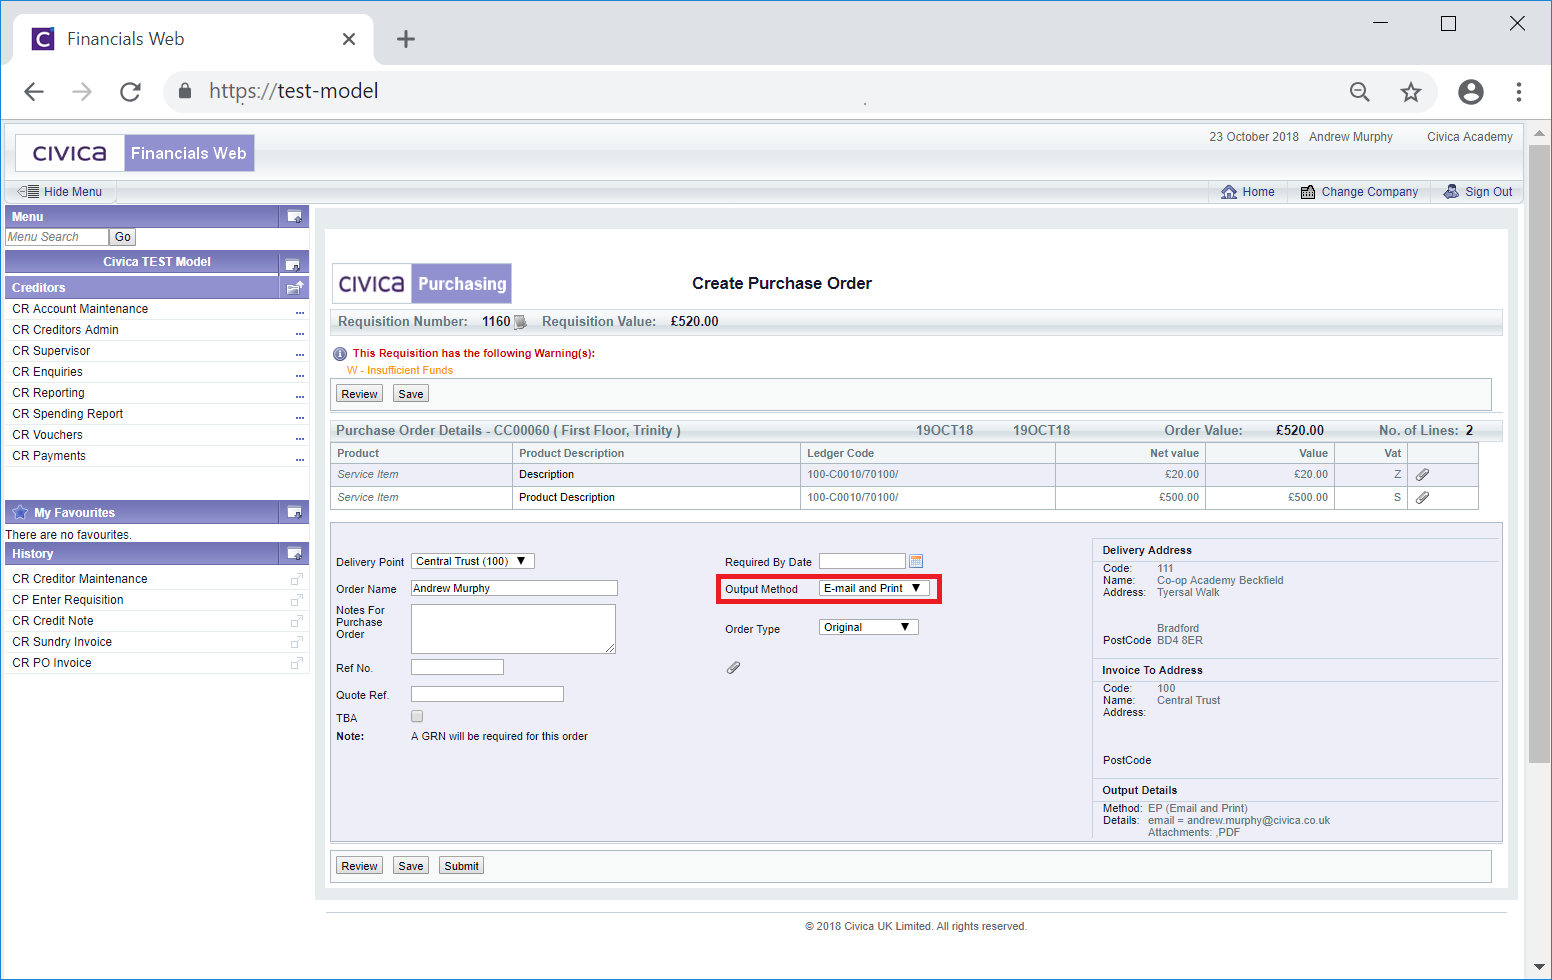Open CR Credit Note new window icon
This screenshot has width=1552, height=980.
296,621
